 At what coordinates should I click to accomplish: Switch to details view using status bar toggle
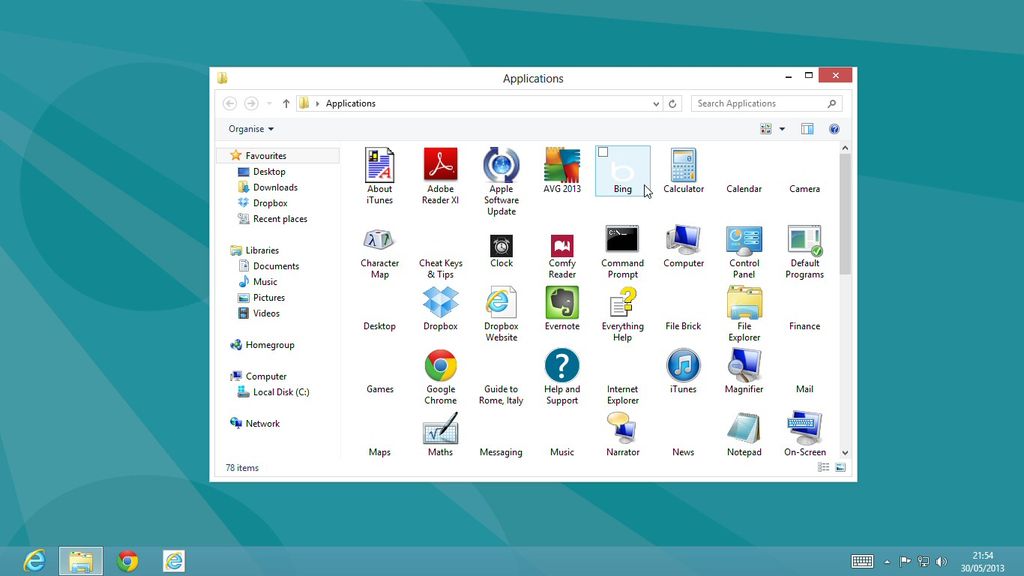(824, 467)
